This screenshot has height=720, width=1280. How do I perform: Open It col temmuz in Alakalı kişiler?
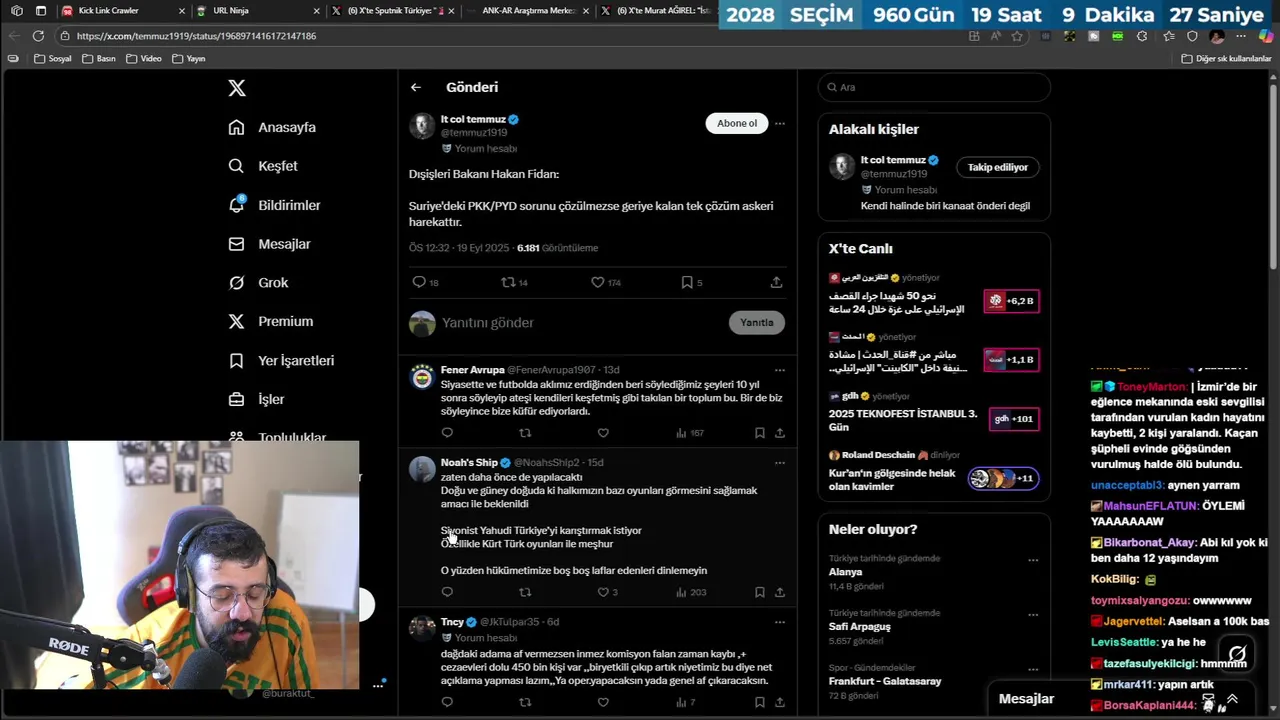pos(893,160)
